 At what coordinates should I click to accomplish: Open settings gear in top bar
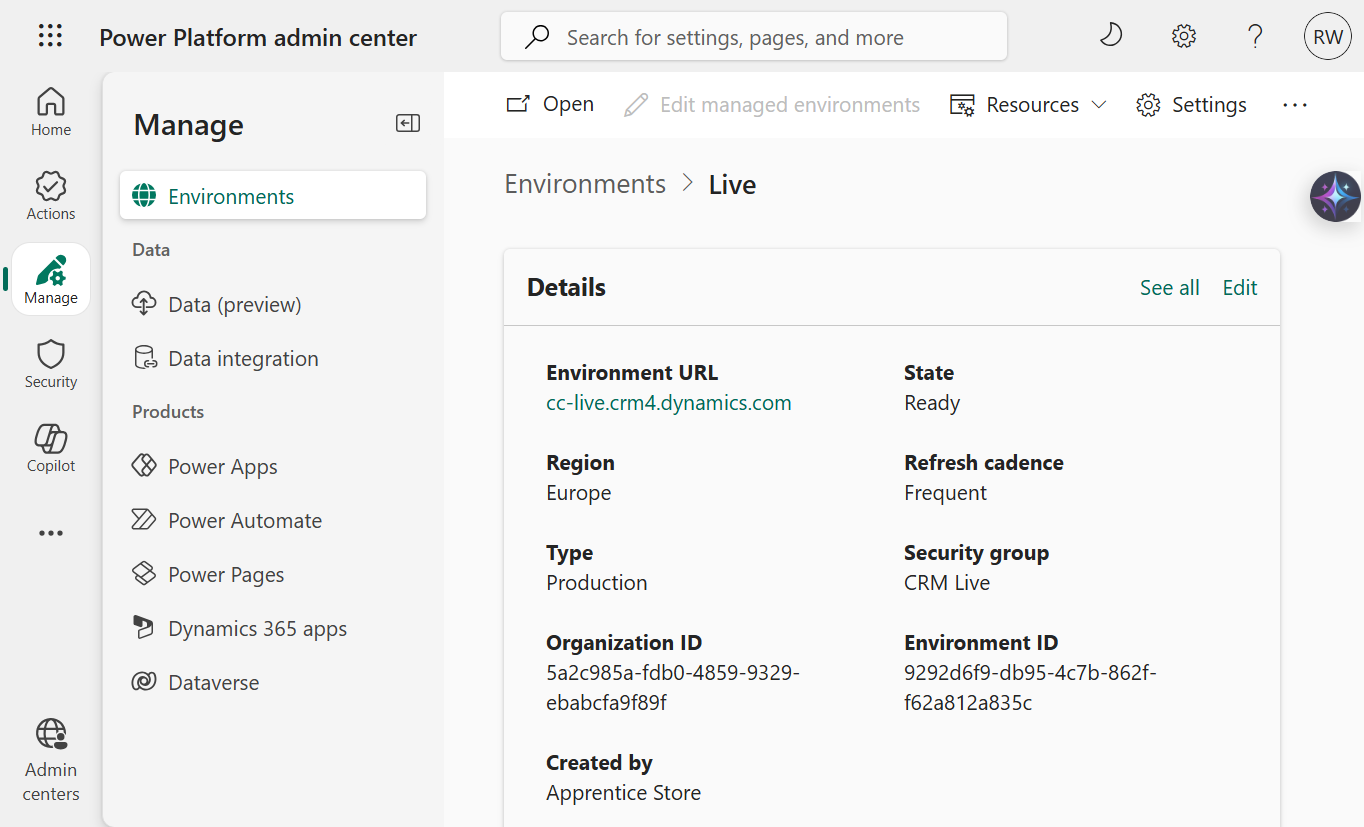(x=1184, y=37)
